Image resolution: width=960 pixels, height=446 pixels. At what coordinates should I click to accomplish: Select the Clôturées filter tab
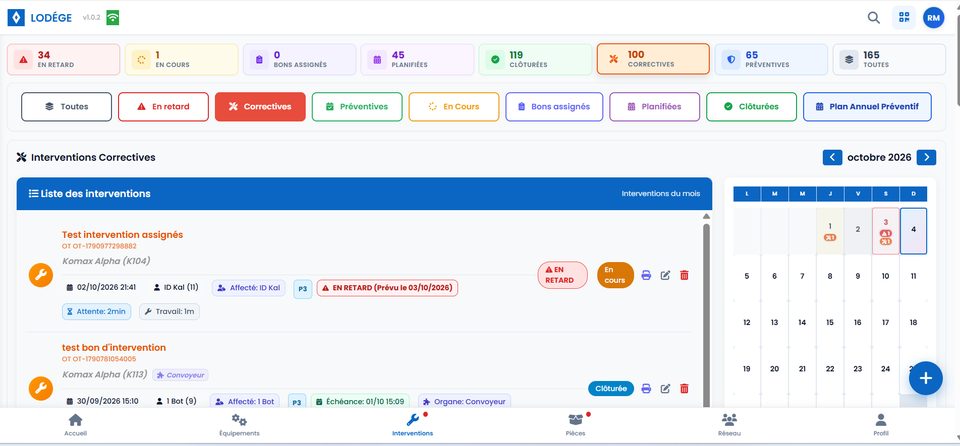click(751, 107)
